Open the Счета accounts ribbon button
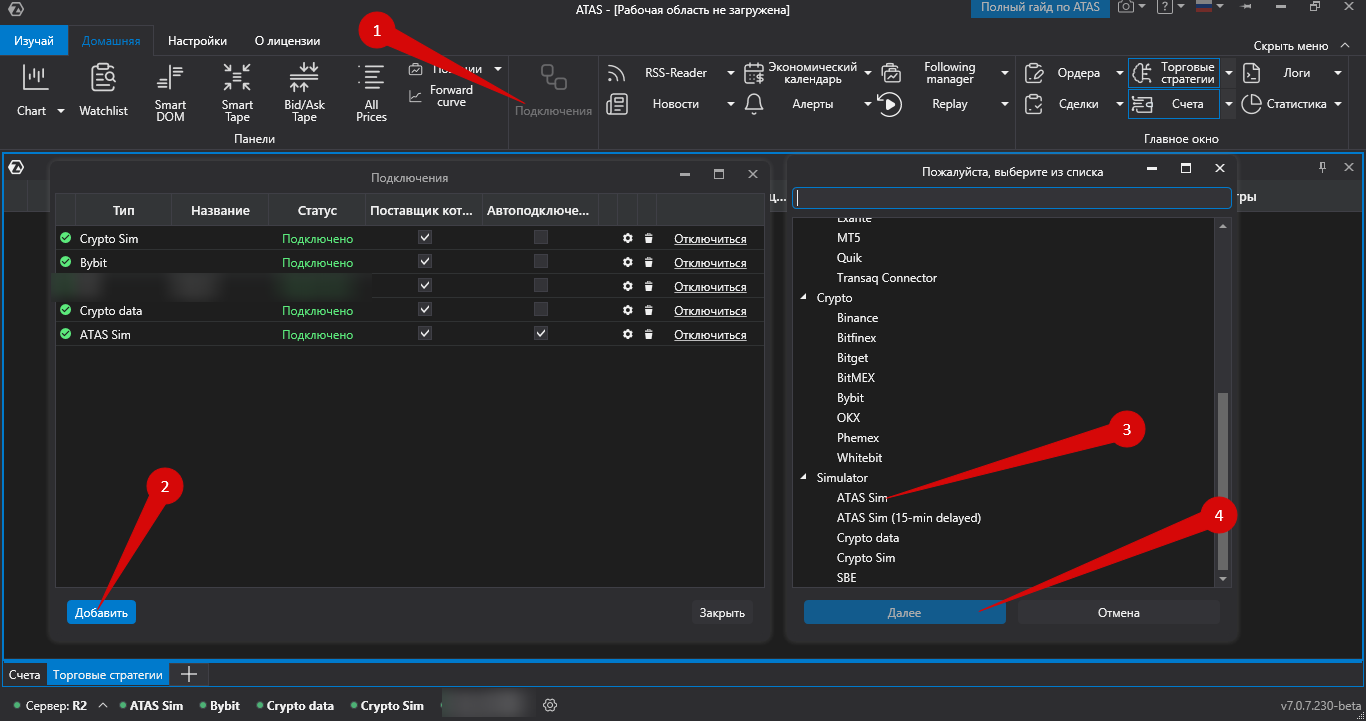 pyautogui.click(x=1174, y=104)
